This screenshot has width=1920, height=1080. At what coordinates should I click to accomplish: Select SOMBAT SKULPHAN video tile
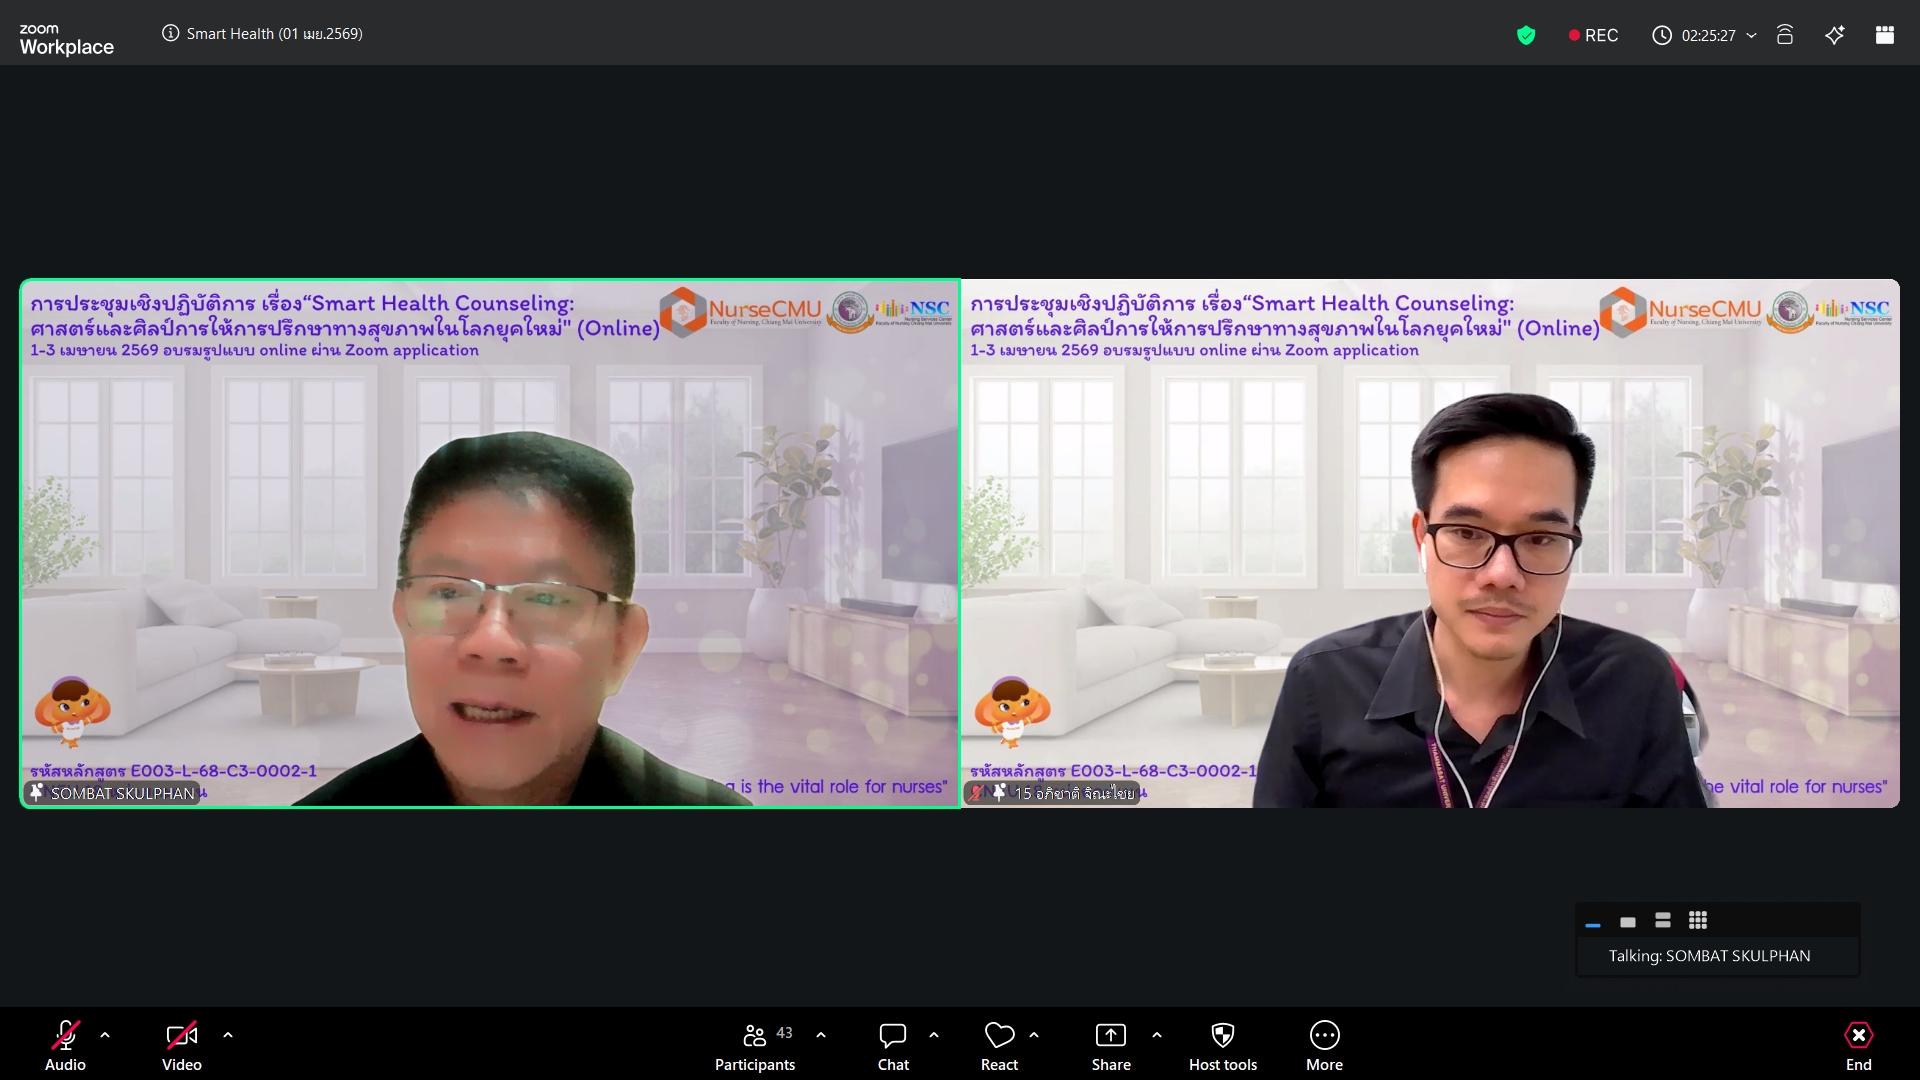click(490, 543)
